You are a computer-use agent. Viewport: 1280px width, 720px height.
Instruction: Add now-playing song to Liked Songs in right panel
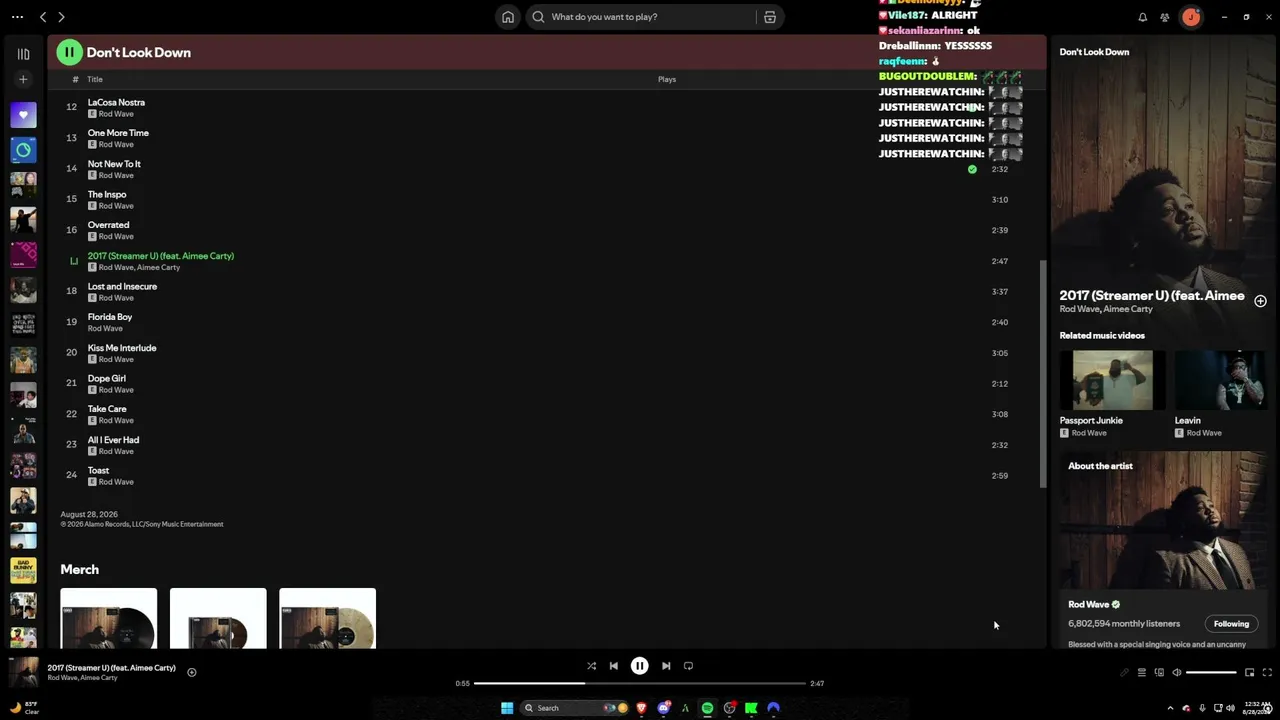[x=1260, y=301]
